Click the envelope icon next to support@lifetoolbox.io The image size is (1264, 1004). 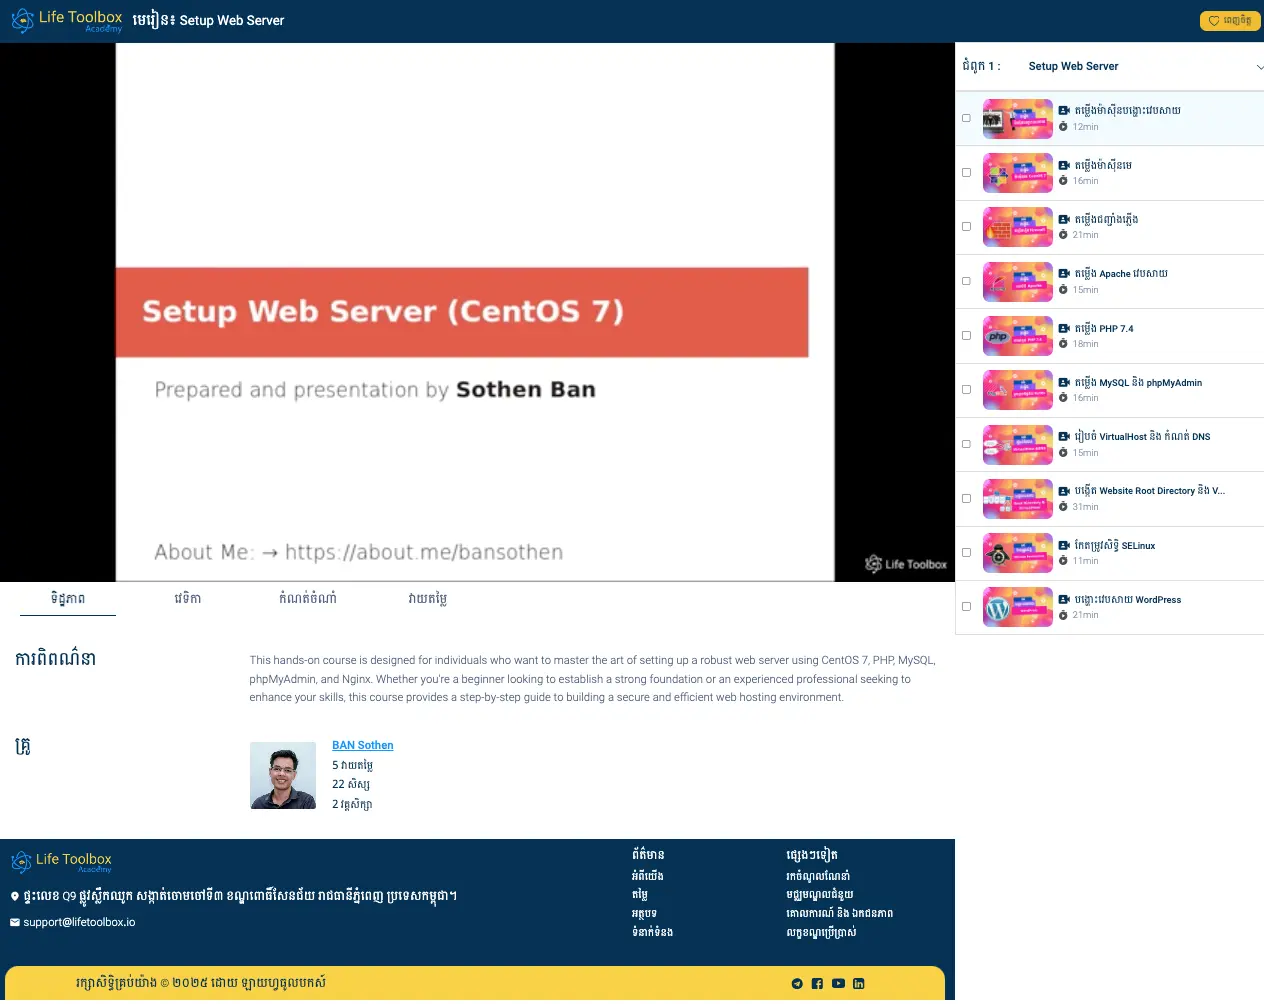click(x=15, y=923)
